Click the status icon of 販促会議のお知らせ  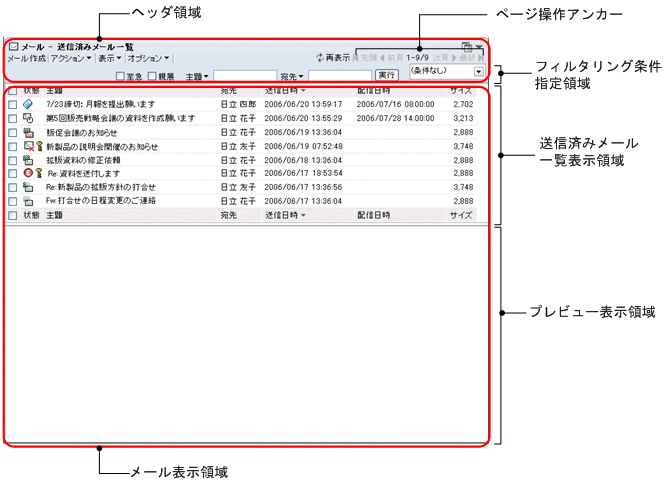tap(28, 132)
